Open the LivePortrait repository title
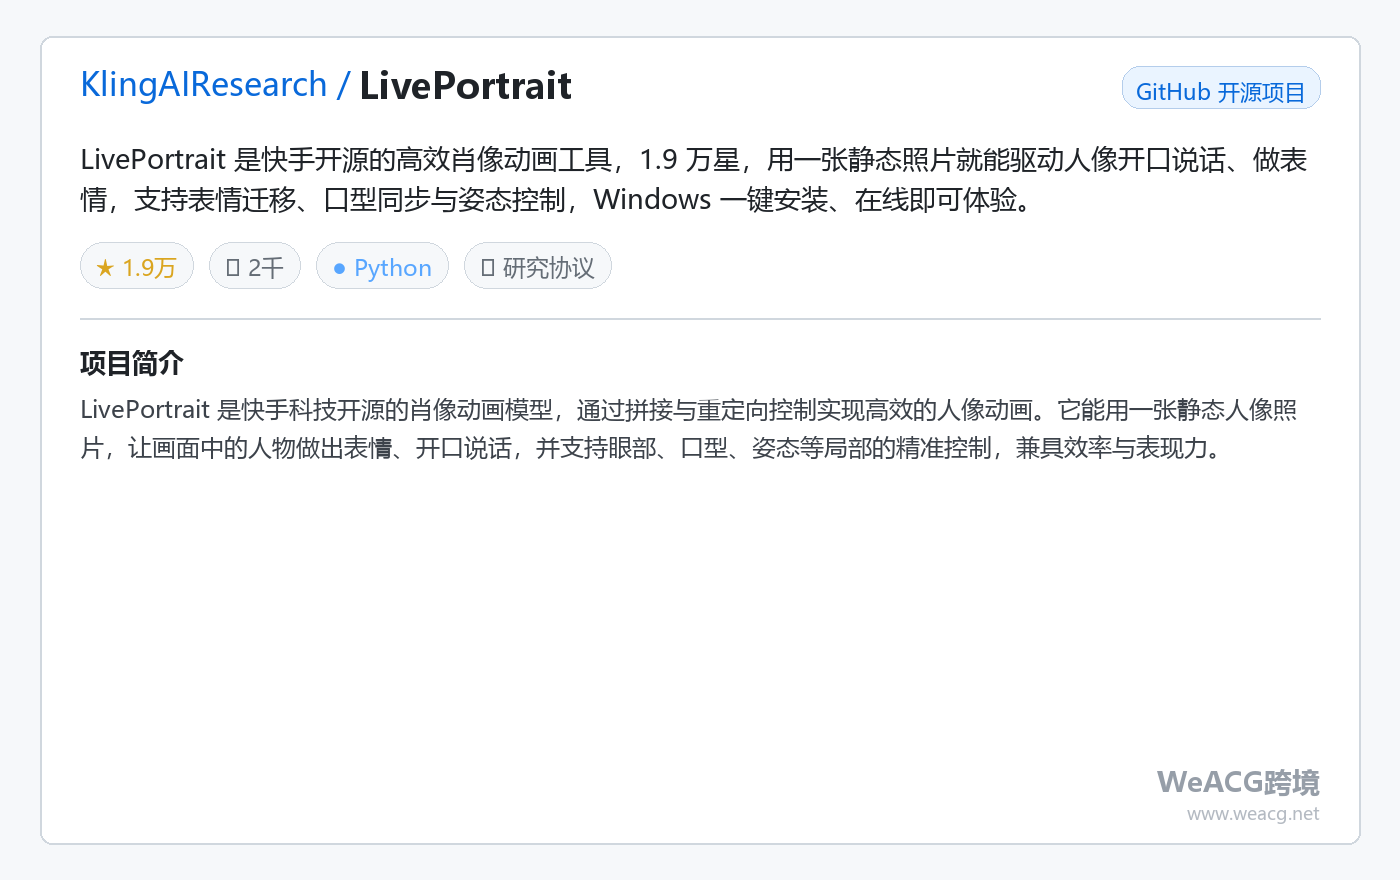1400x880 pixels. pyautogui.click(x=465, y=86)
